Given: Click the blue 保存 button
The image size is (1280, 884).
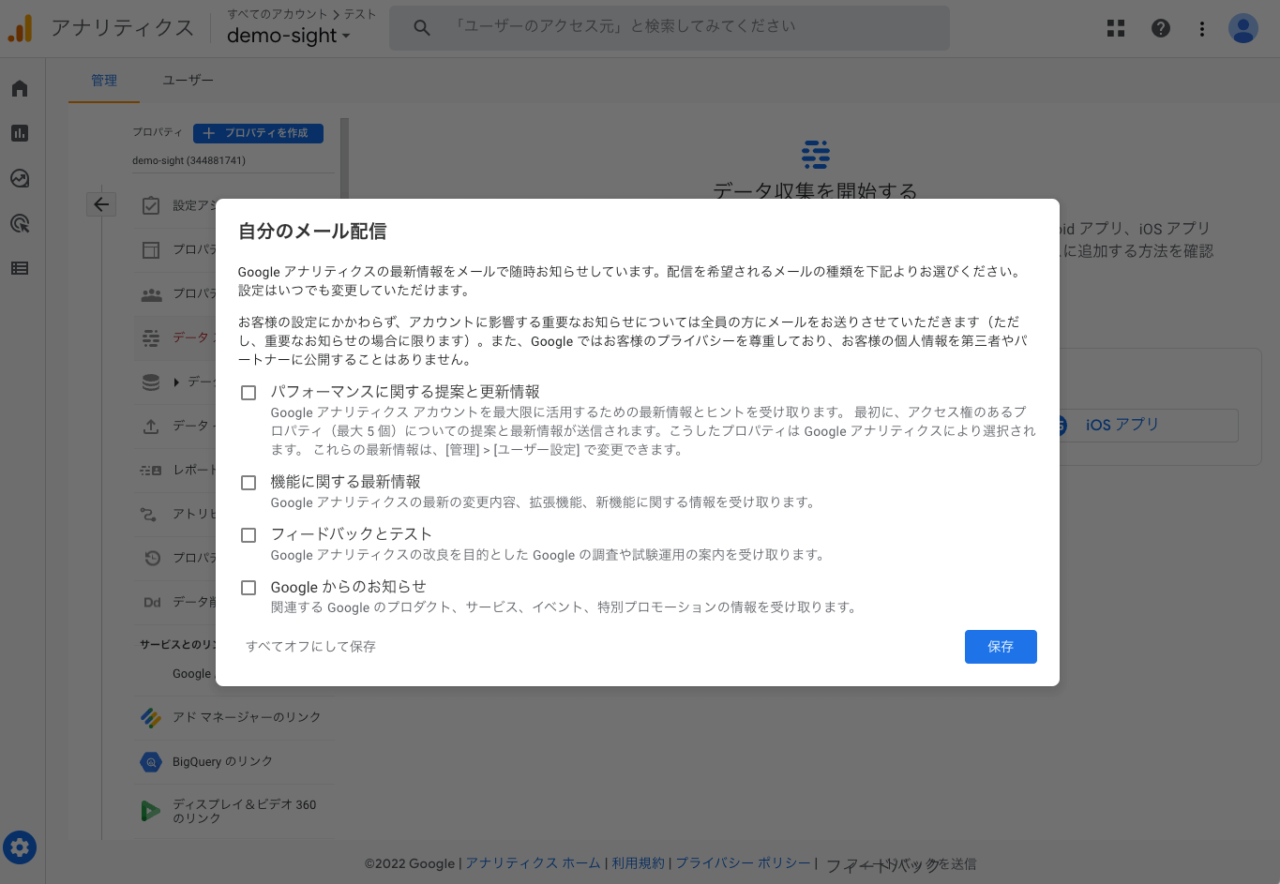Looking at the screenshot, I should [1000, 647].
